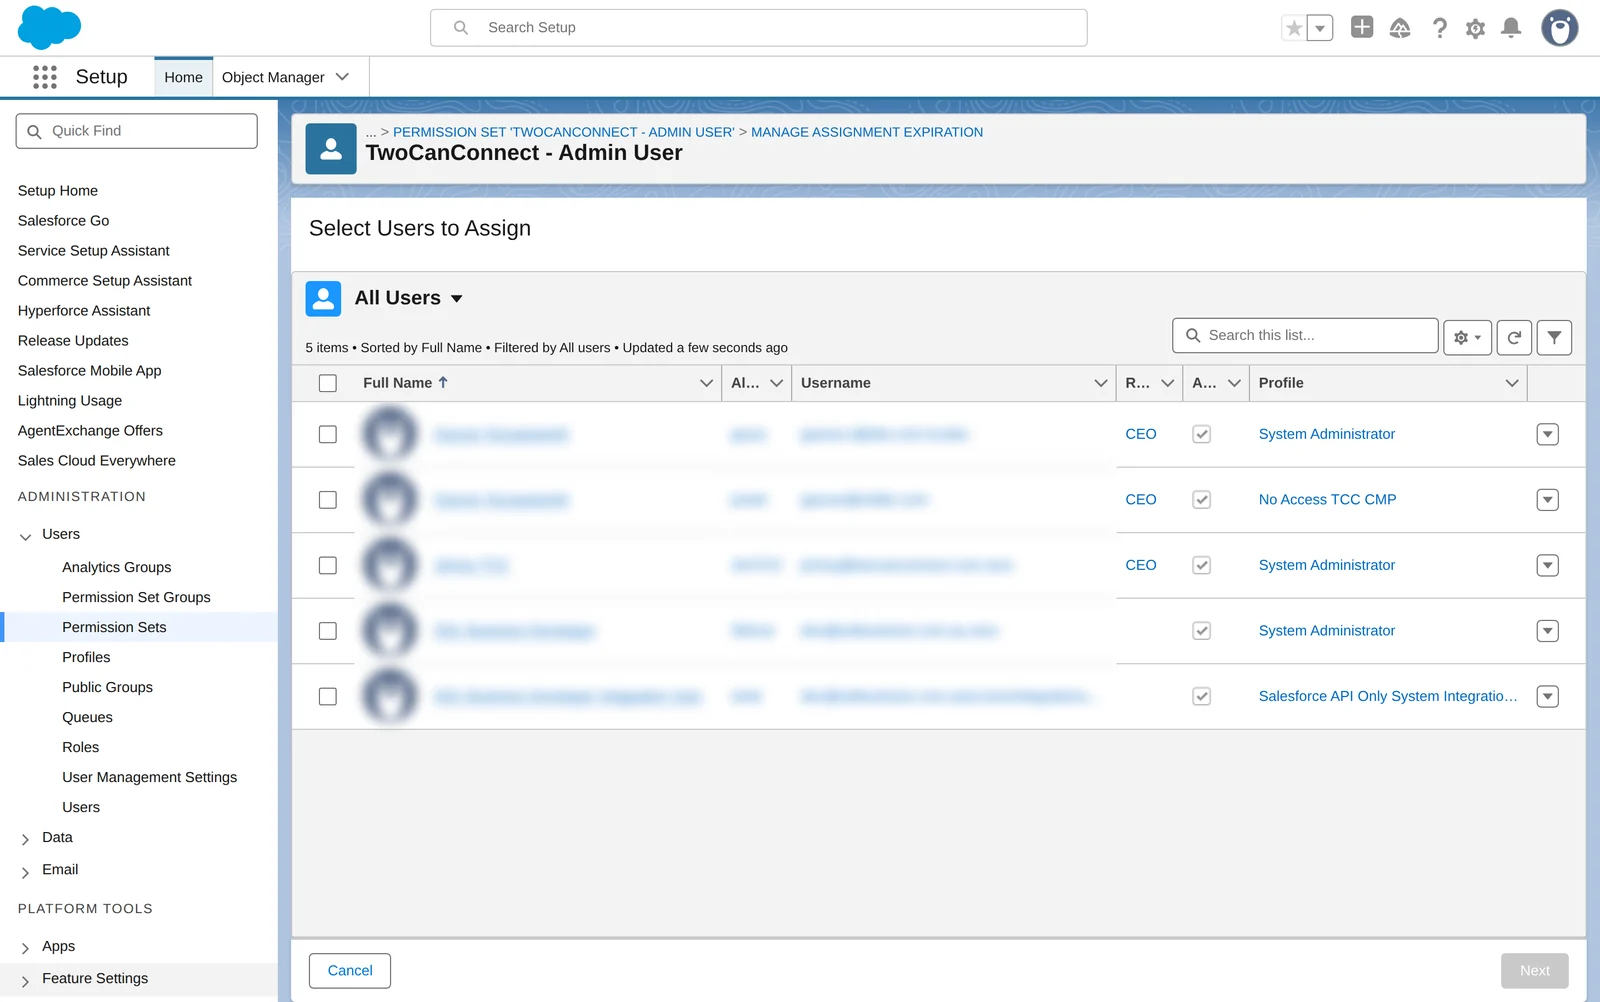The image size is (1600, 1002).
Task: Click the permission set header user icon
Action: pos(331,149)
